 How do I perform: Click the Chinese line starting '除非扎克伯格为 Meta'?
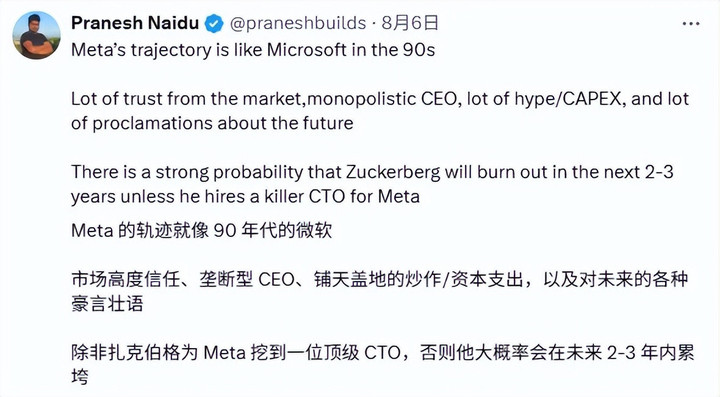pyautogui.click(x=382, y=353)
